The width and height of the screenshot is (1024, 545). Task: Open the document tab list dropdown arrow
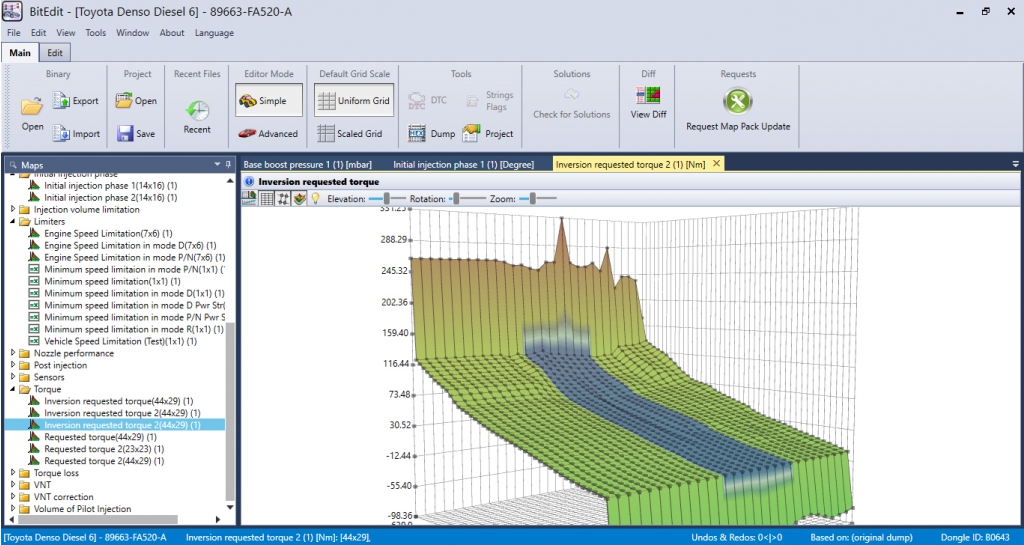coord(1015,164)
